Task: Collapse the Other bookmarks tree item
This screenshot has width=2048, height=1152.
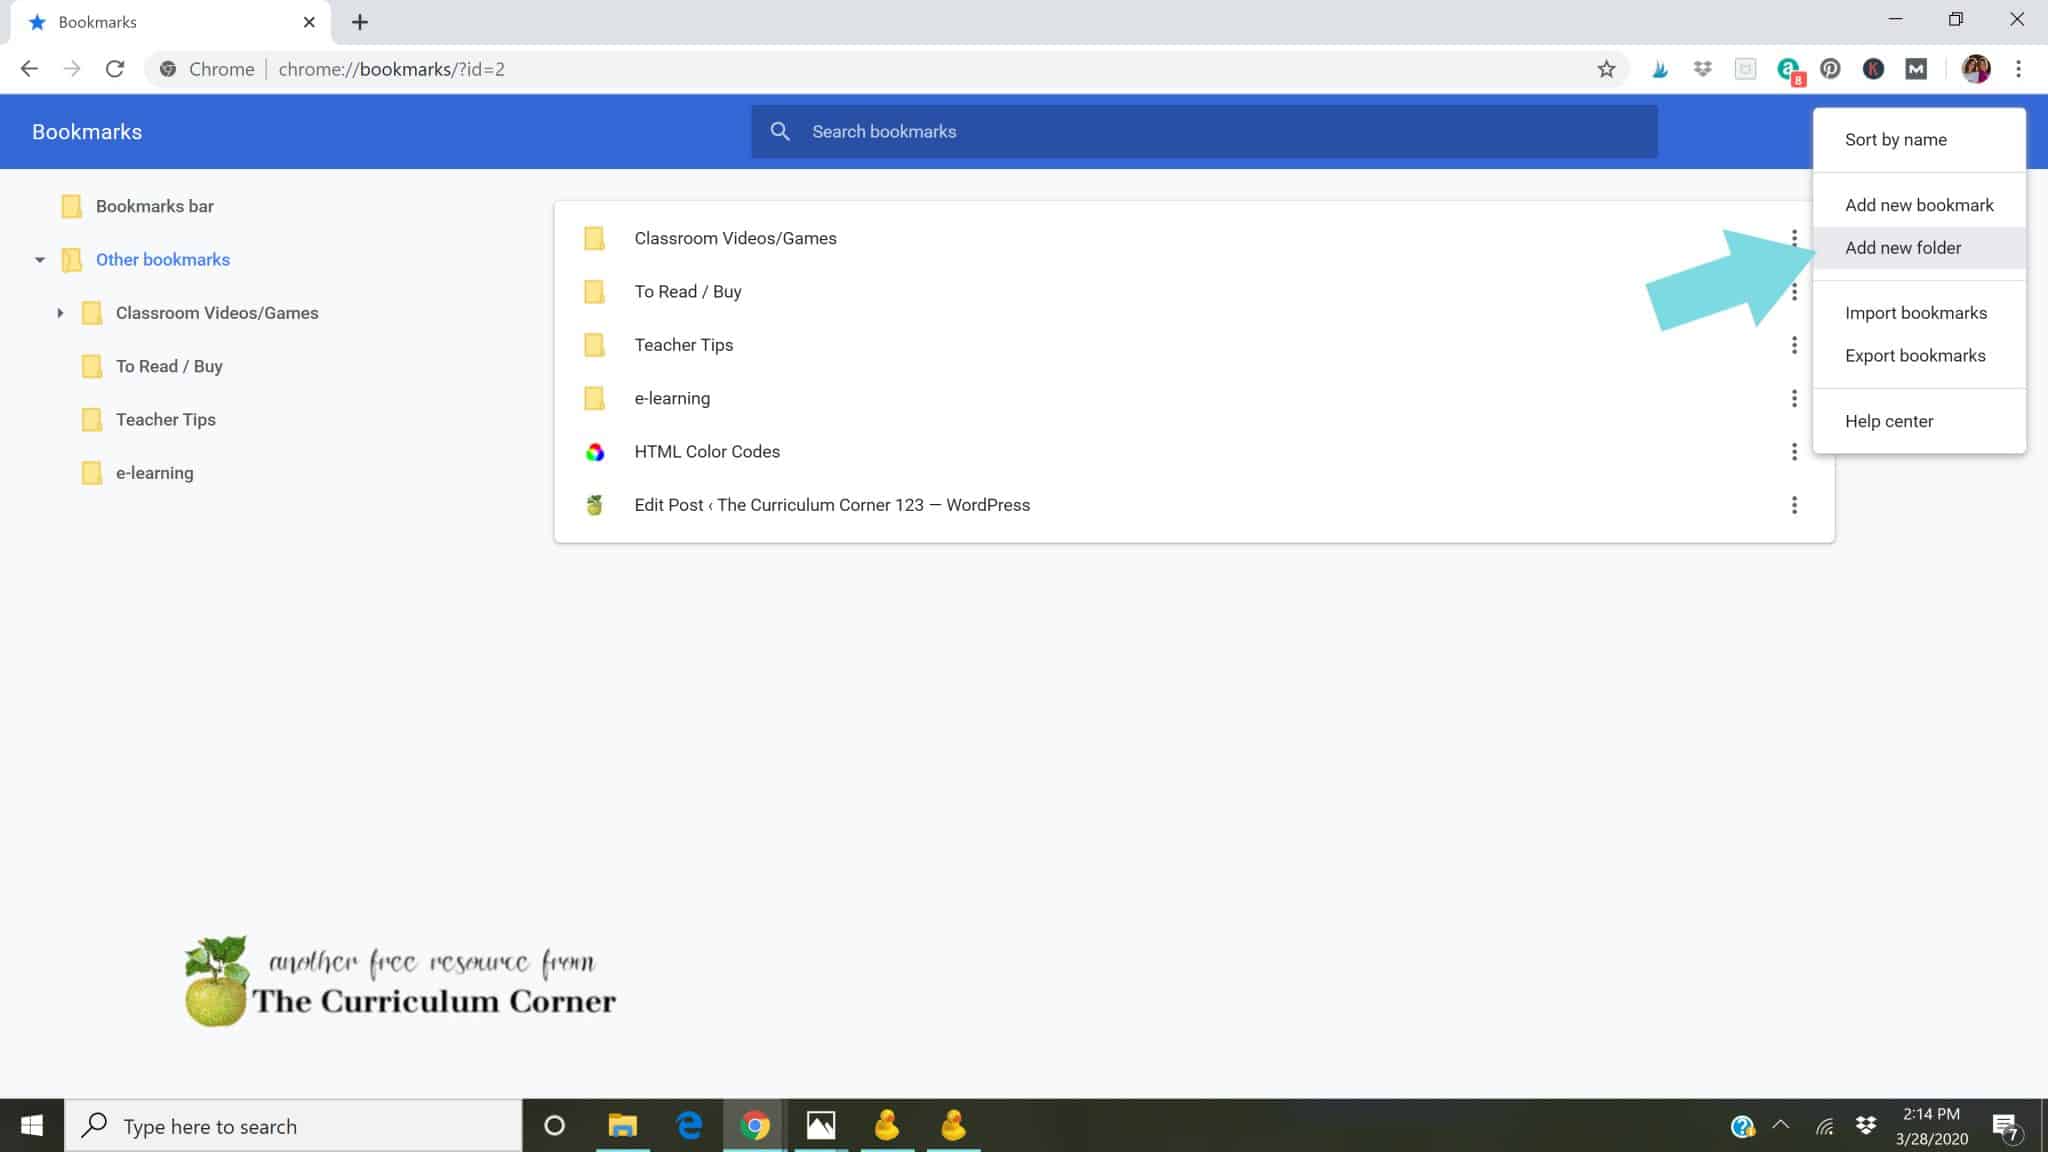Action: coord(40,259)
